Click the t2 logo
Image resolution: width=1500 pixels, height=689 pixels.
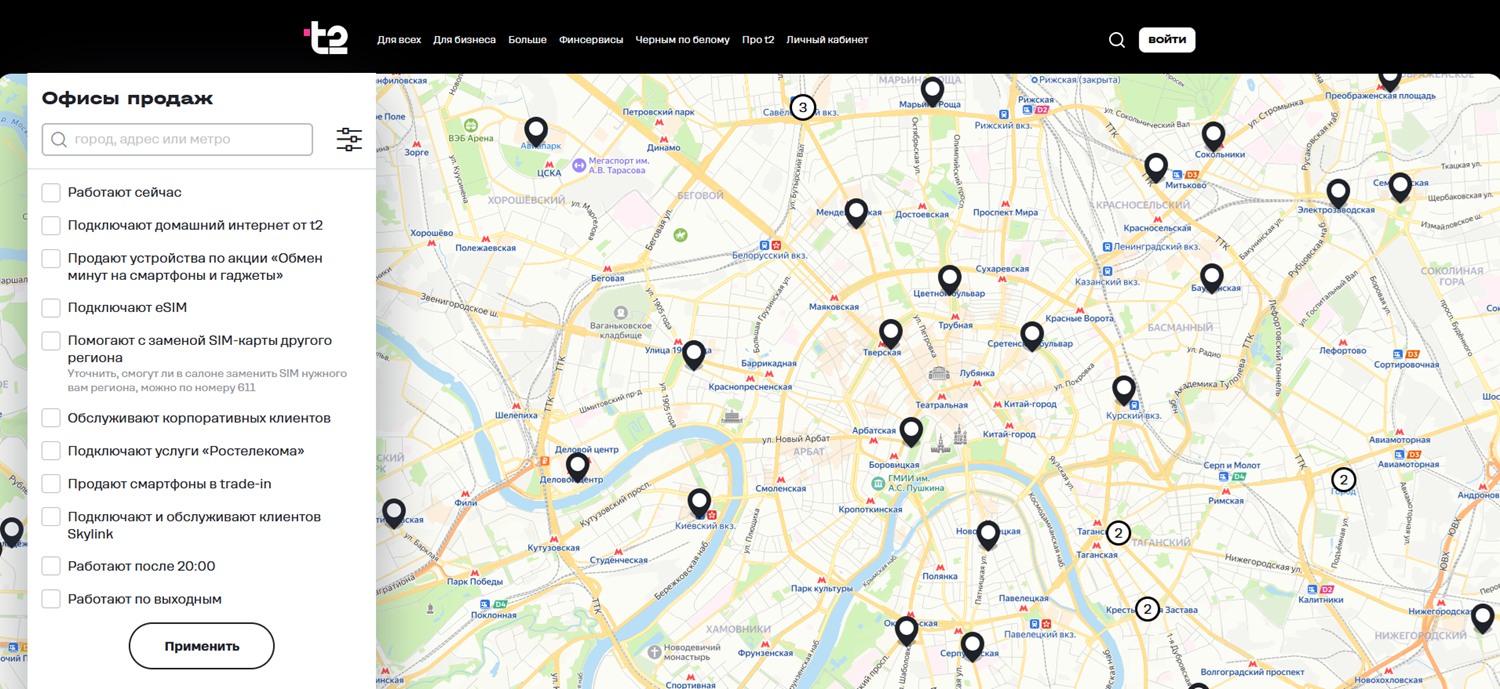pos(326,38)
